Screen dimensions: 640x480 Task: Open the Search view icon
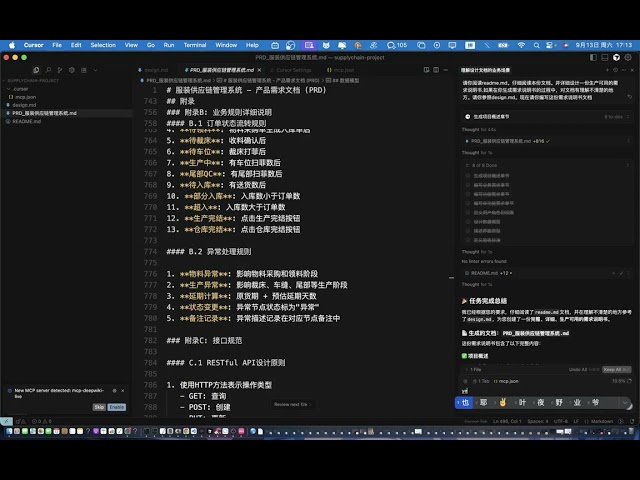(x=48, y=70)
